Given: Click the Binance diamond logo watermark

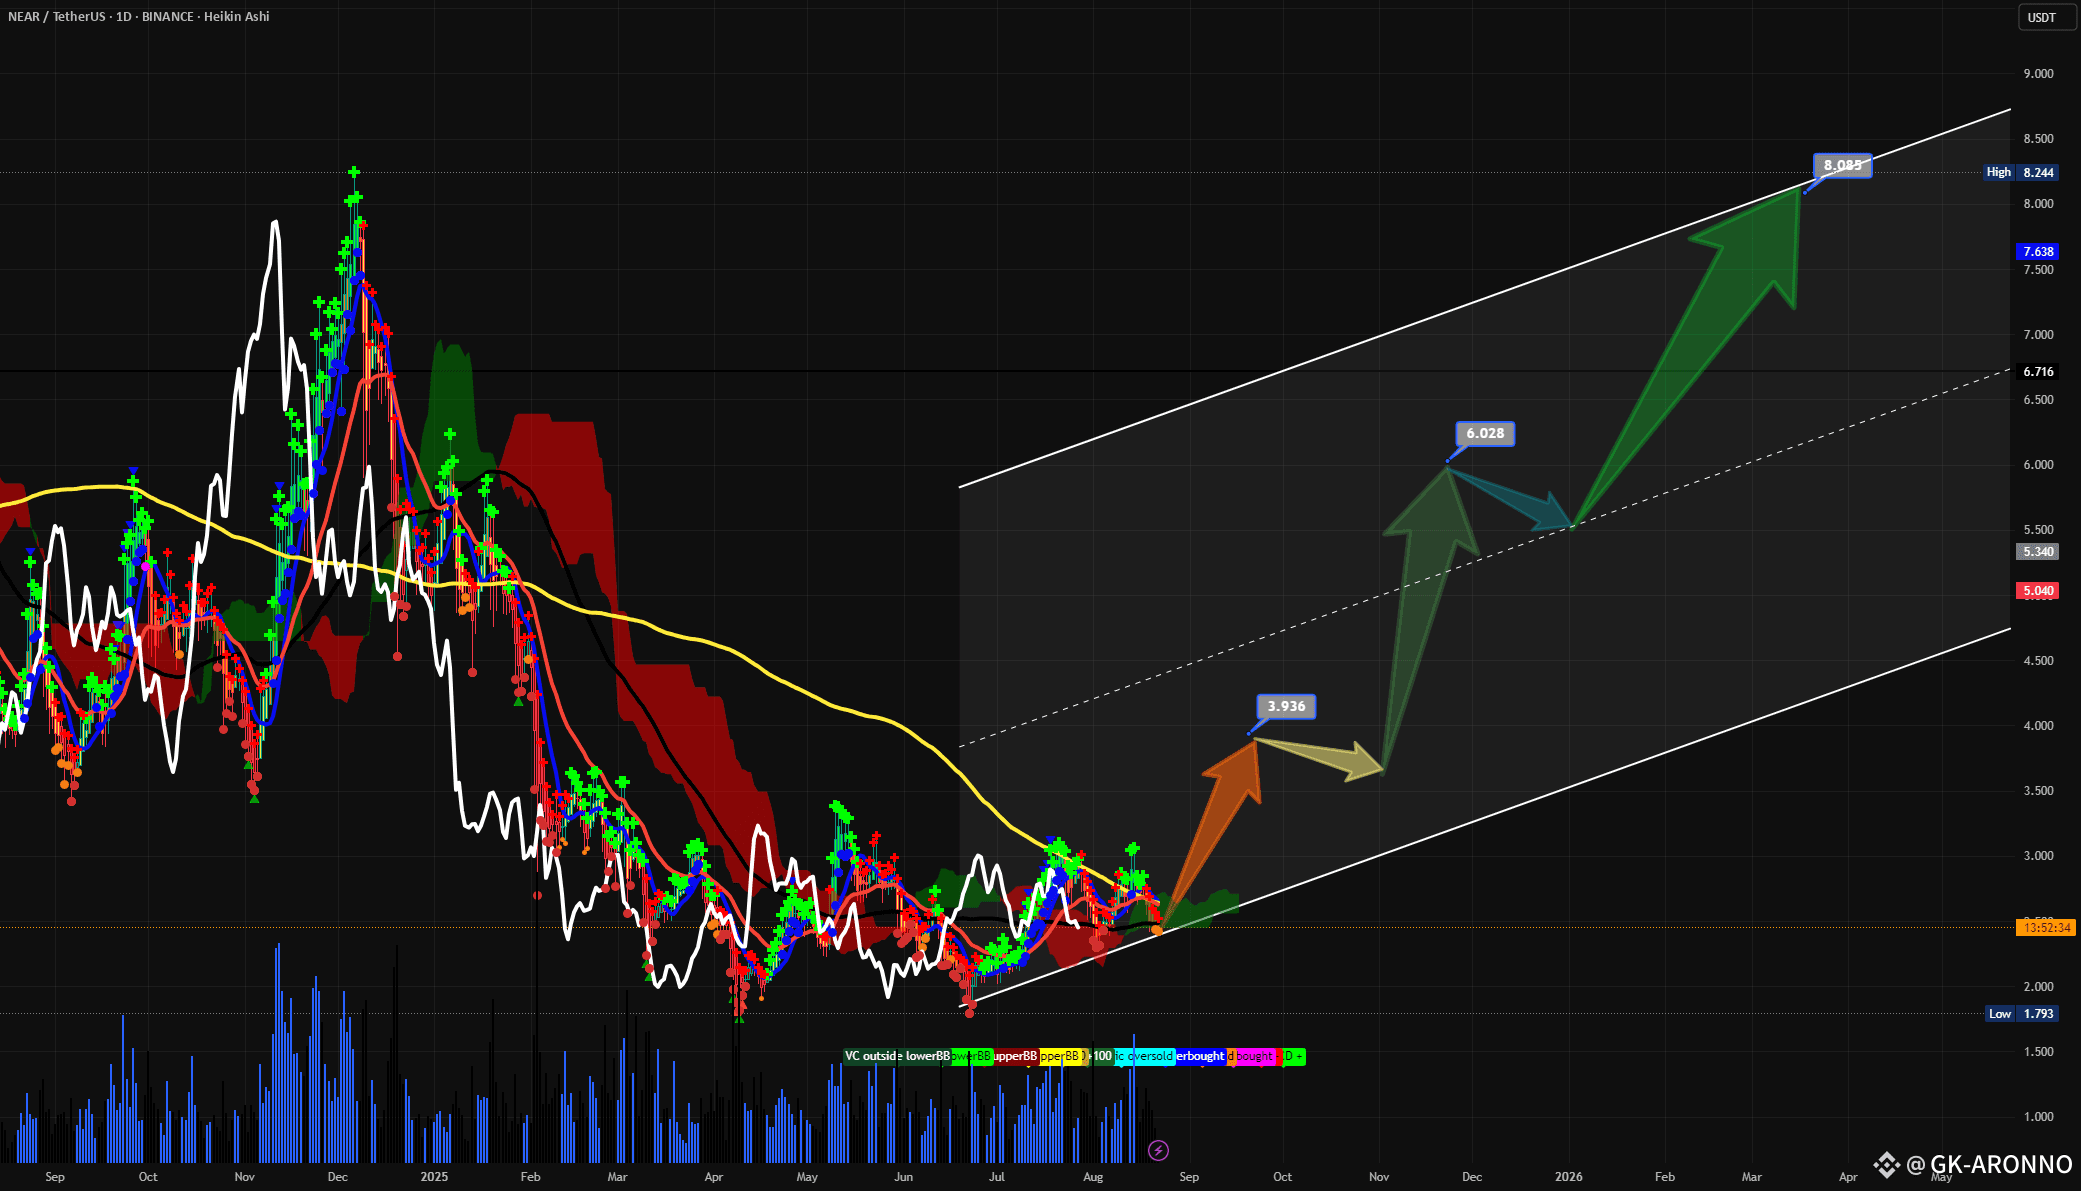Looking at the screenshot, I should click(x=1886, y=1164).
